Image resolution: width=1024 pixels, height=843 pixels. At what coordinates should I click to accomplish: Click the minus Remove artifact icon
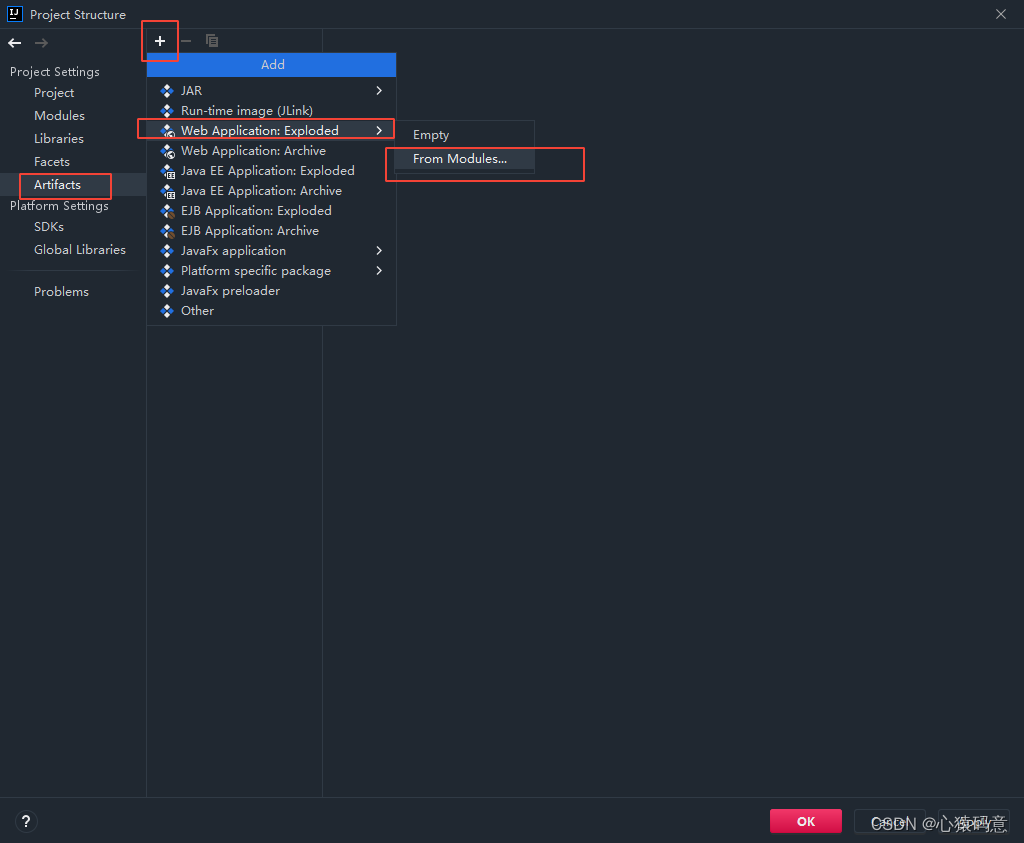point(186,41)
